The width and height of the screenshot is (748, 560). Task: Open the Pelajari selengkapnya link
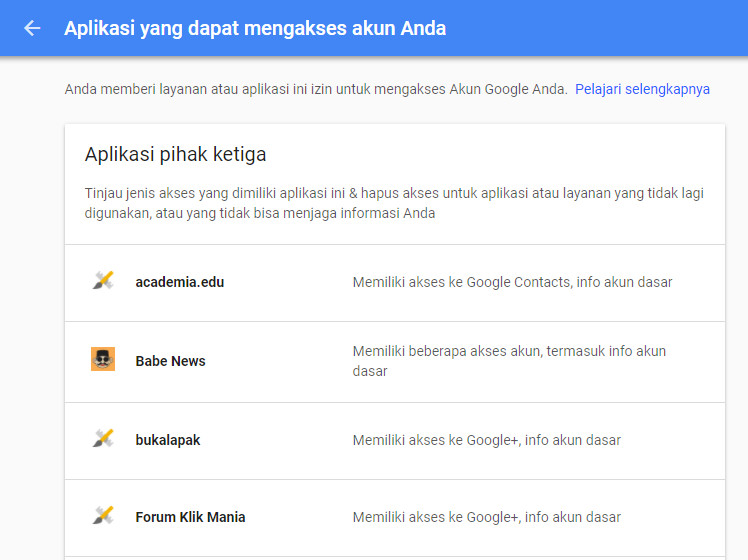[x=642, y=89]
